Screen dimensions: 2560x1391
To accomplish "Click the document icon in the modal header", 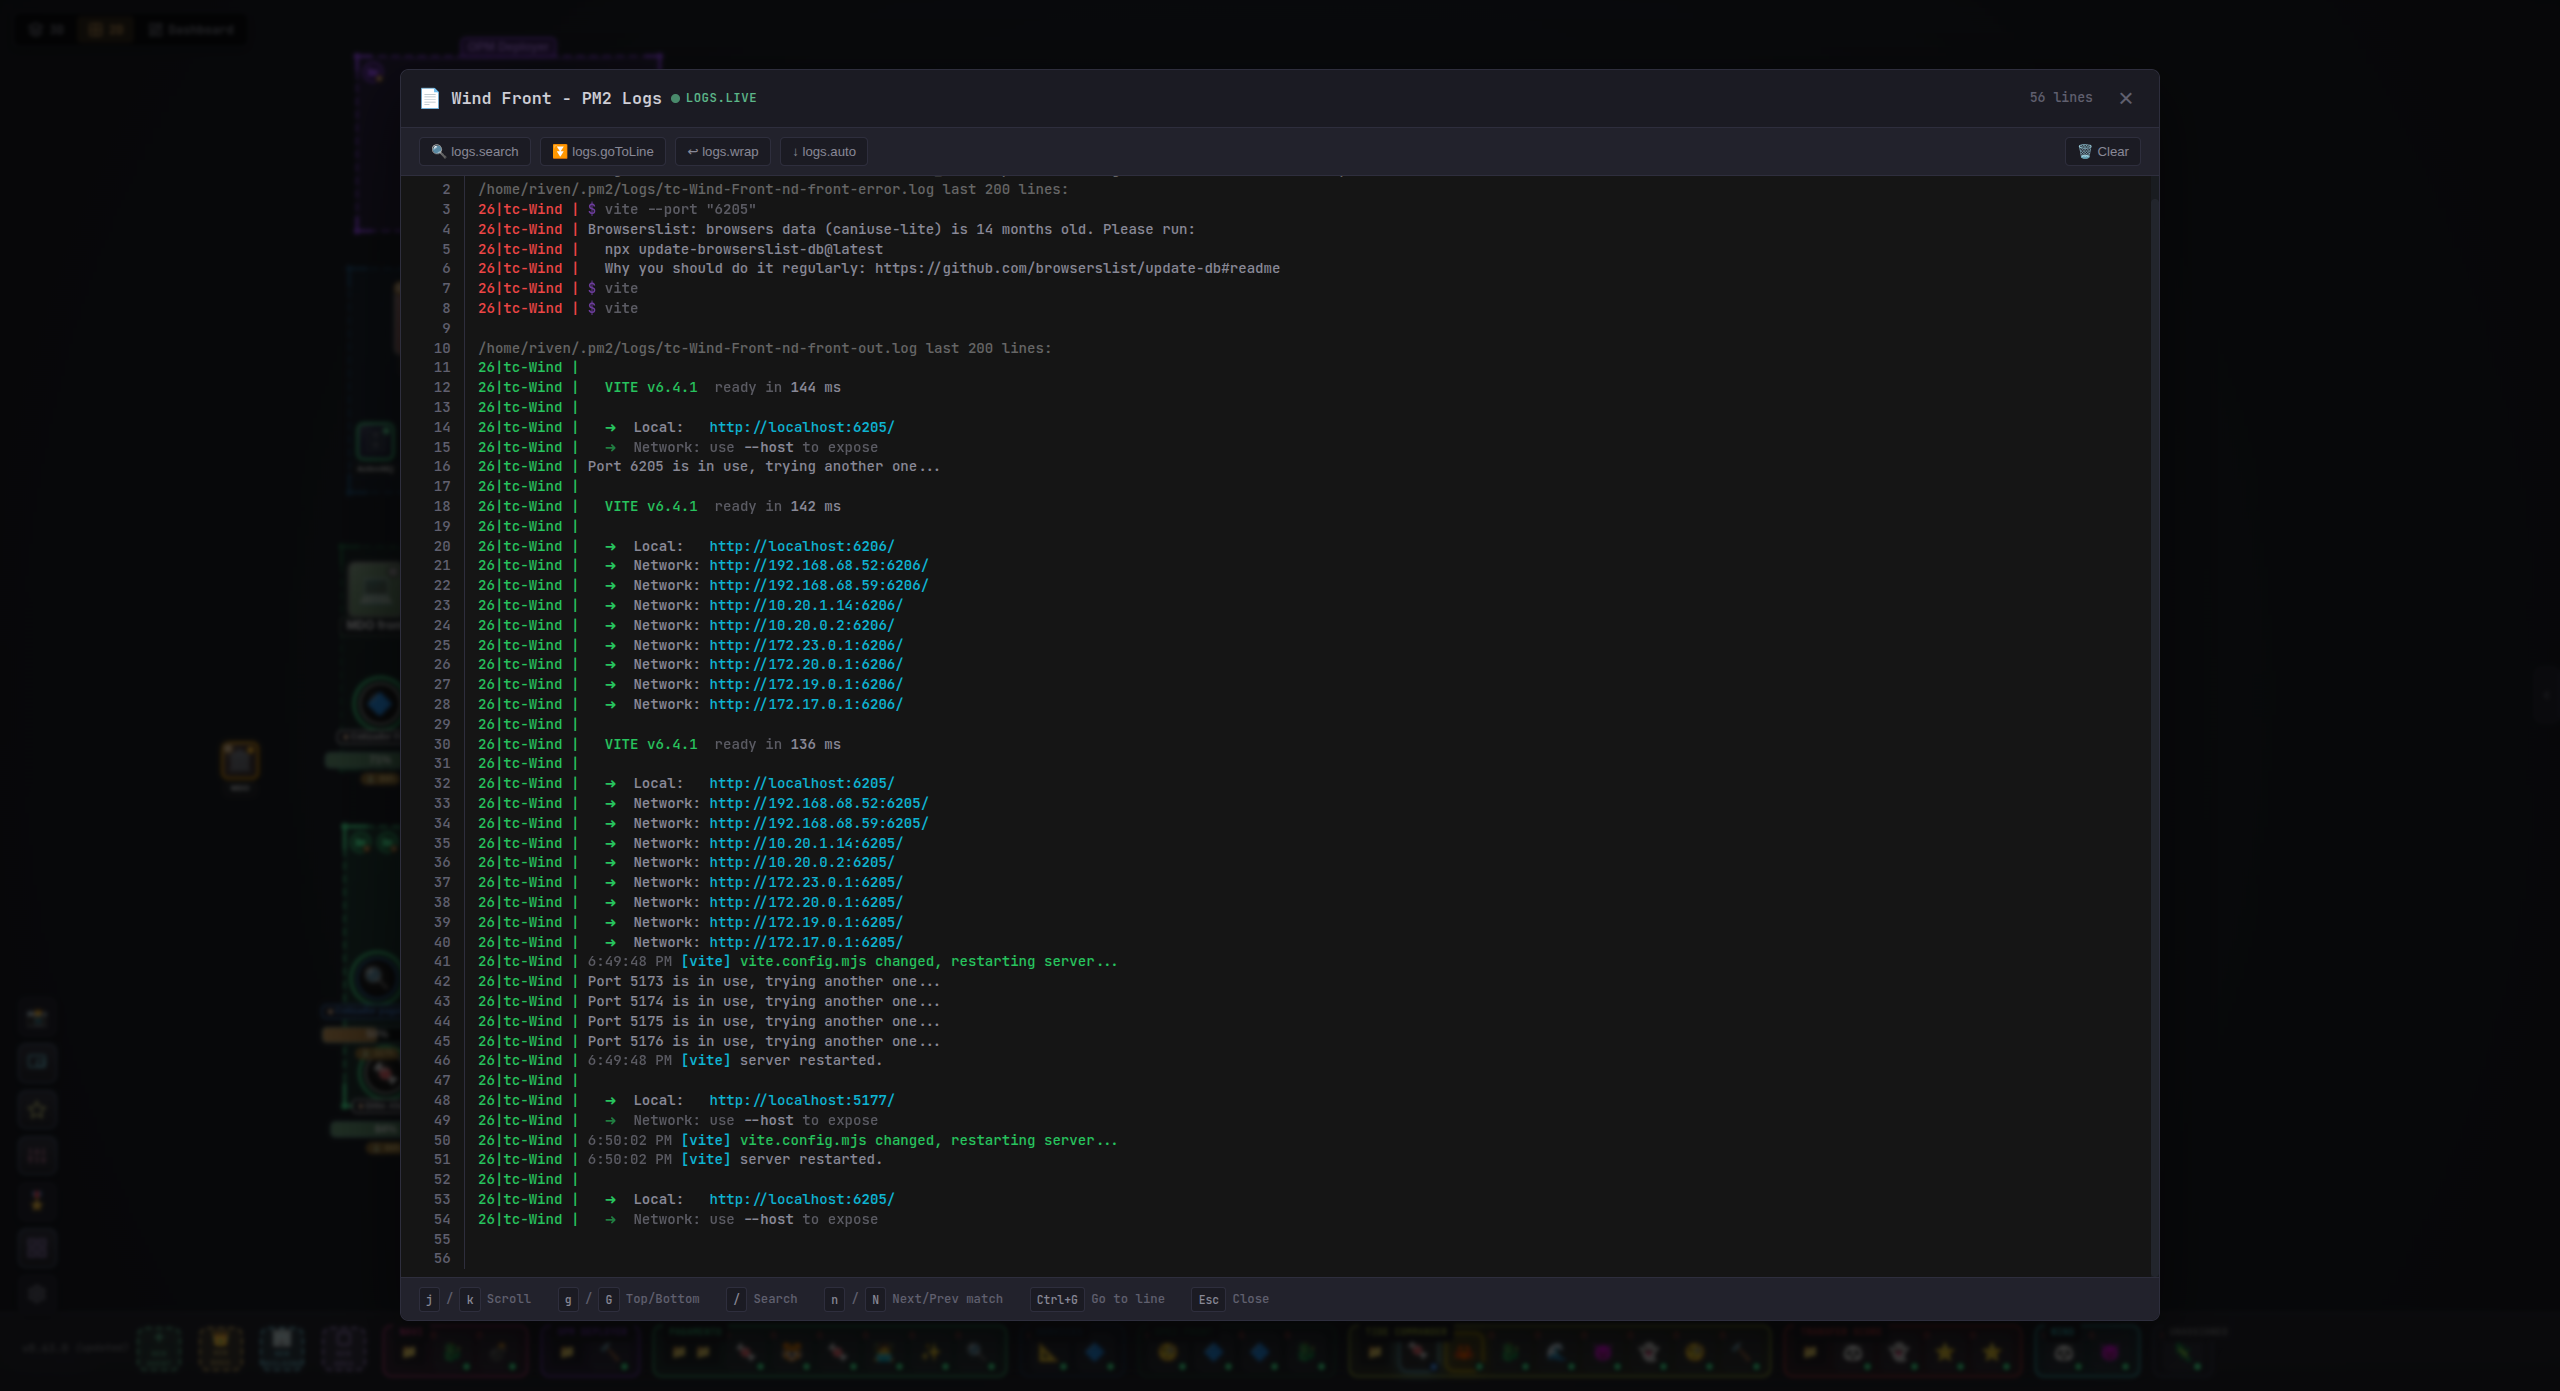I will (x=431, y=98).
